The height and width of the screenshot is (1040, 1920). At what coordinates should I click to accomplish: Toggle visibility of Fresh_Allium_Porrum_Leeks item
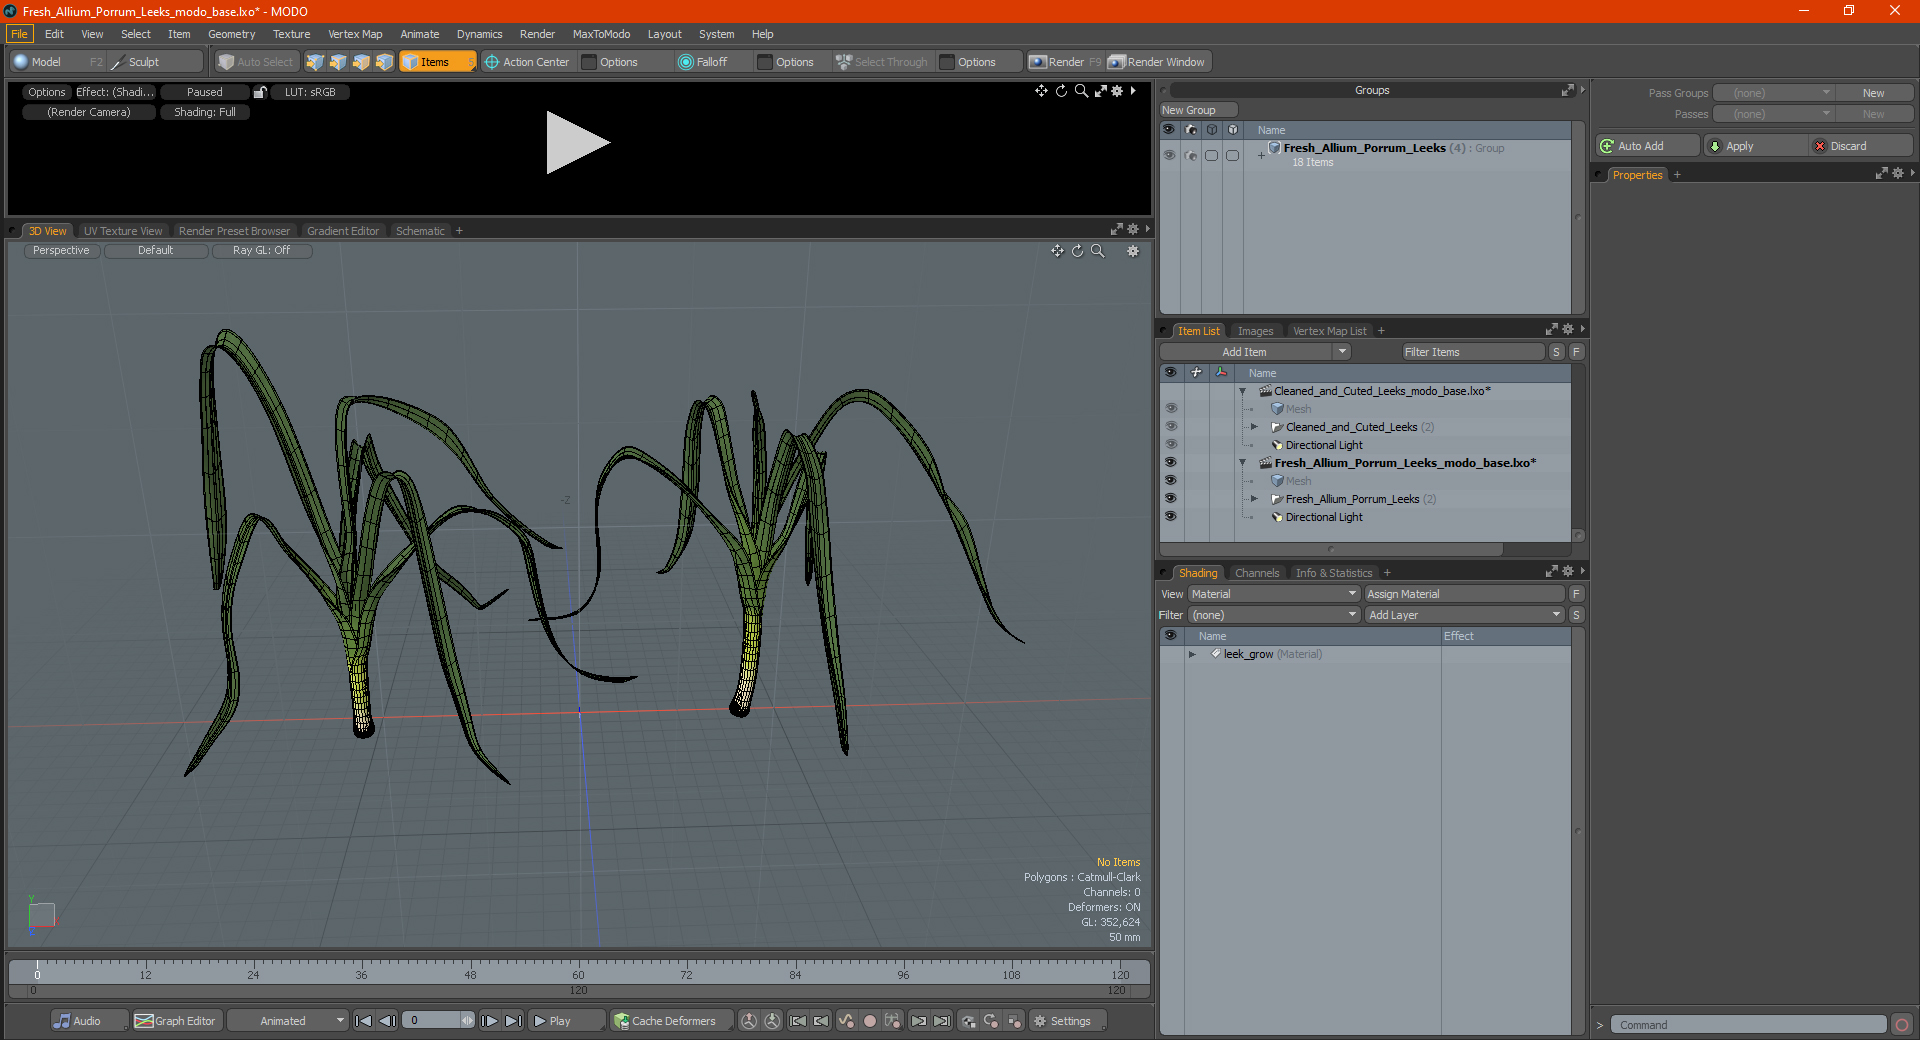[x=1170, y=499]
